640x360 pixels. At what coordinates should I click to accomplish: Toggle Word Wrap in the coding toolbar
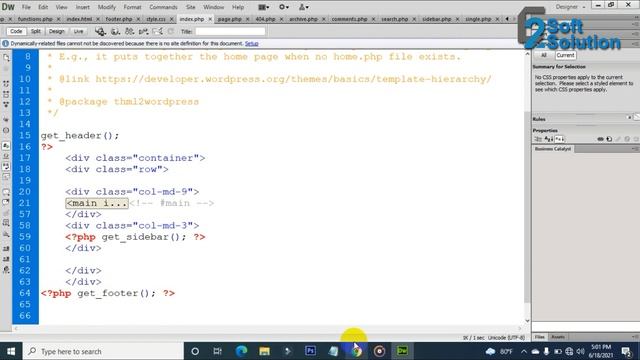(6, 166)
